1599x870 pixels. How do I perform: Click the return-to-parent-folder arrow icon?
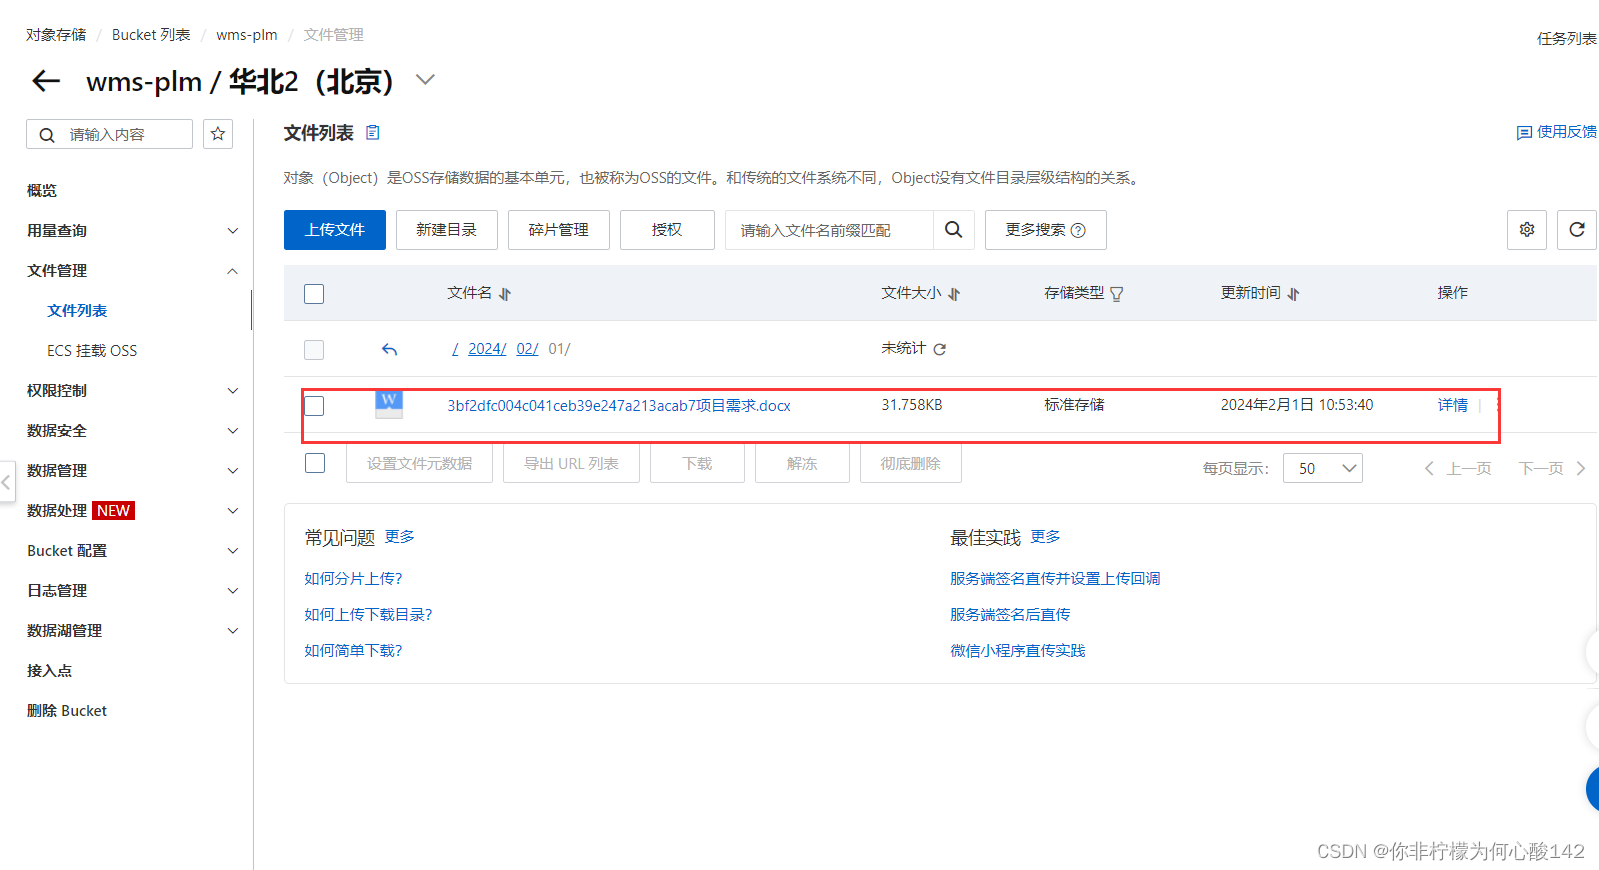pos(390,349)
